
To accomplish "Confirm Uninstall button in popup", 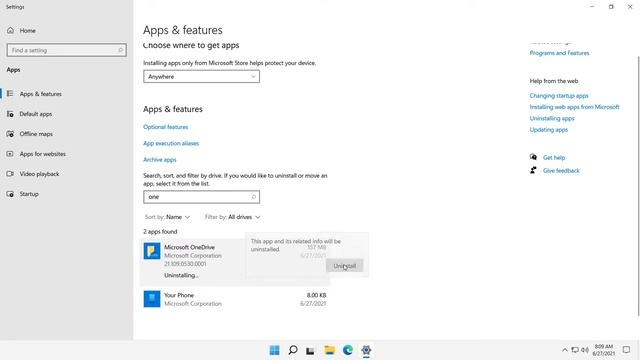I will [344, 266].
